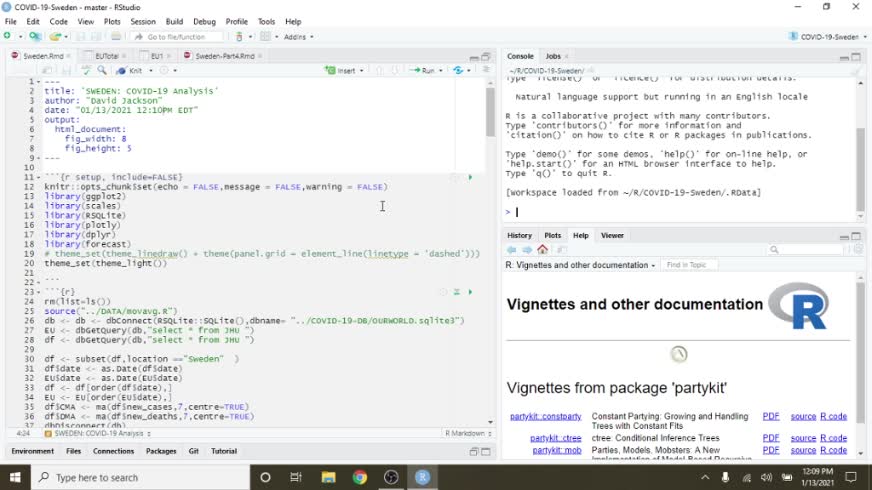Click the Help home icon
The height and width of the screenshot is (490, 872).
coord(542,250)
